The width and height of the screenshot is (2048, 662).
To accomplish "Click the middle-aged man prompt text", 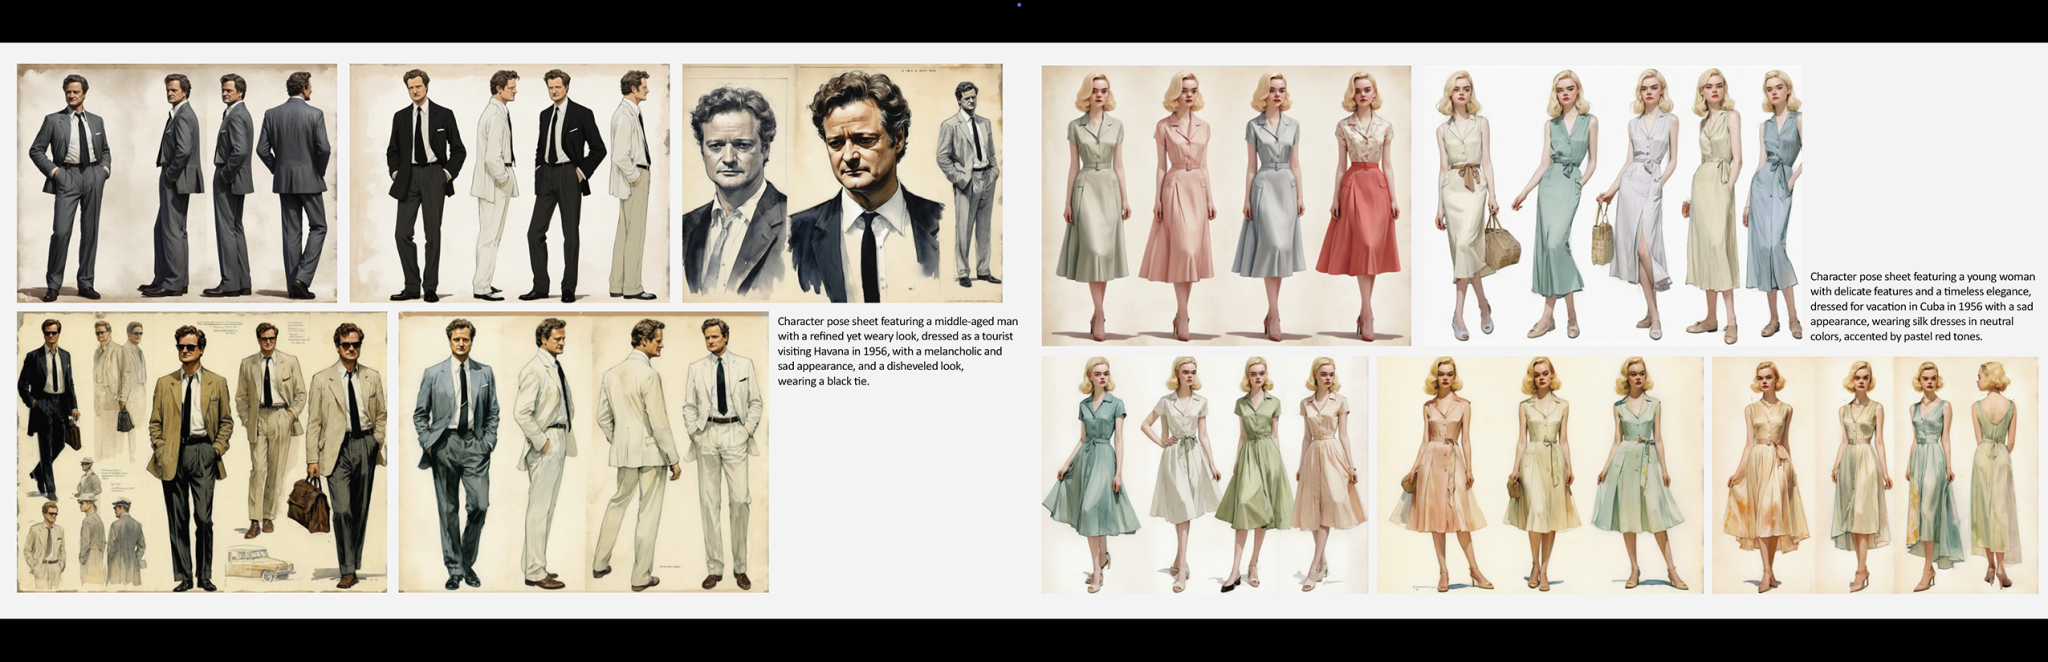I will (897, 351).
